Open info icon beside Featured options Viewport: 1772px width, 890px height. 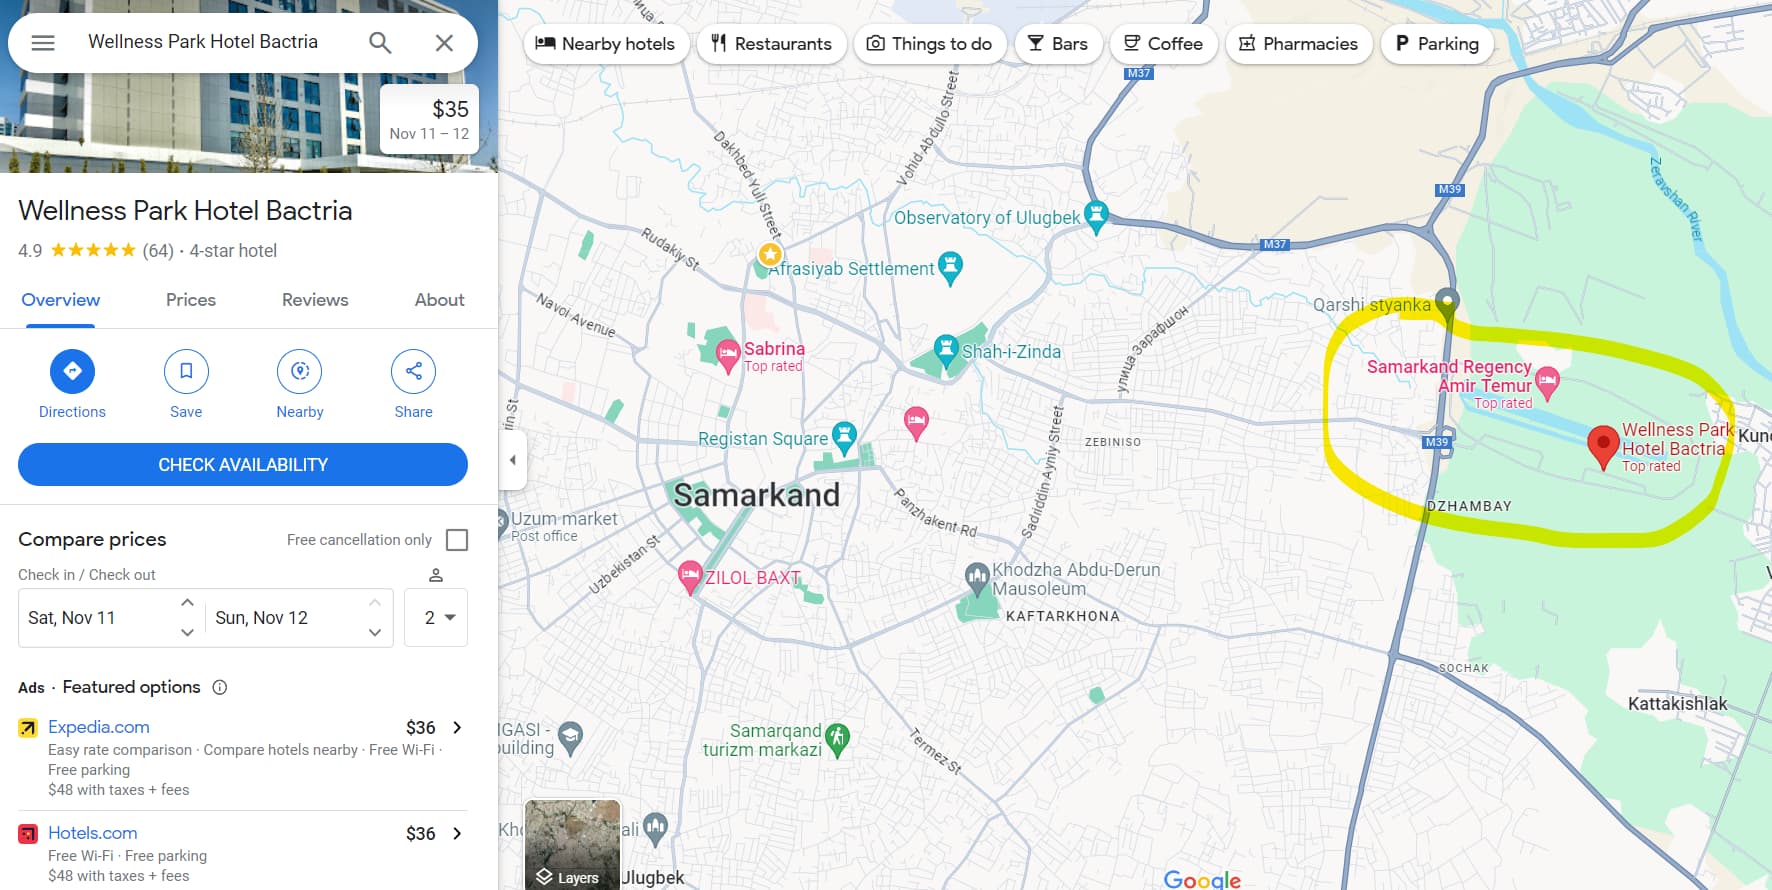tap(220, 687)
